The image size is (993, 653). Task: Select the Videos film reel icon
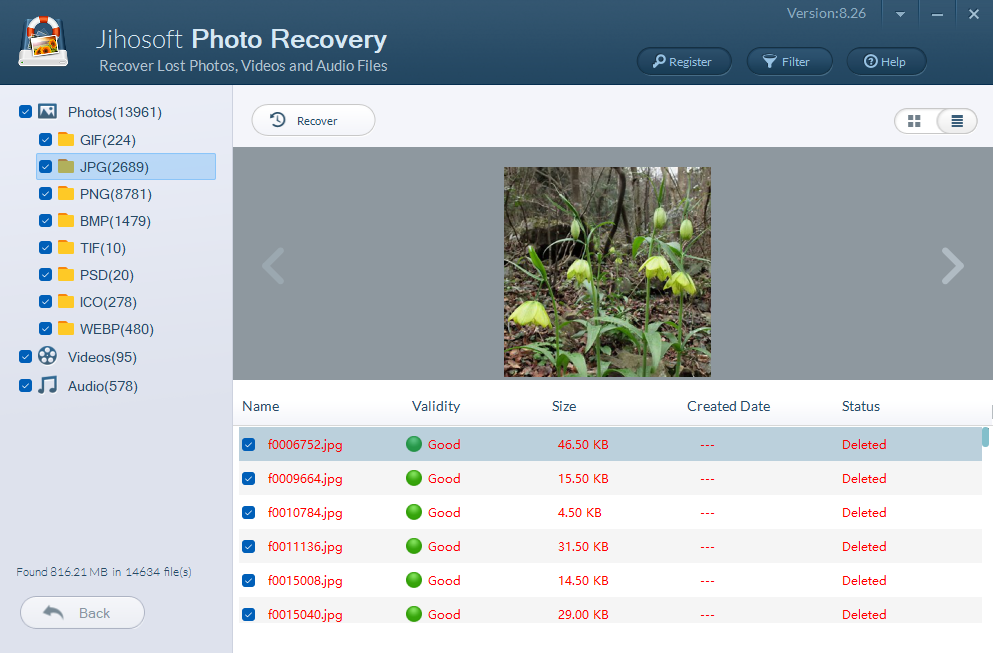click(47, 356)
